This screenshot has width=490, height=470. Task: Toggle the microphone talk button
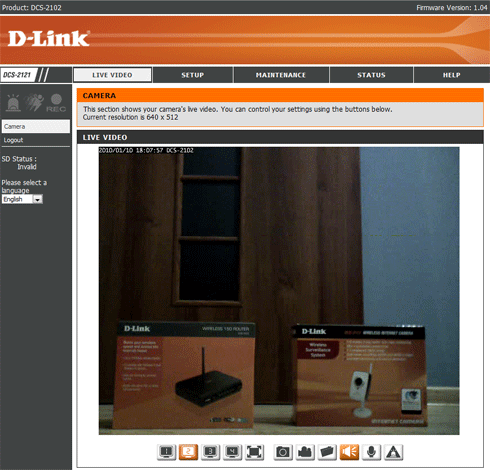click(x=371, y=452)
